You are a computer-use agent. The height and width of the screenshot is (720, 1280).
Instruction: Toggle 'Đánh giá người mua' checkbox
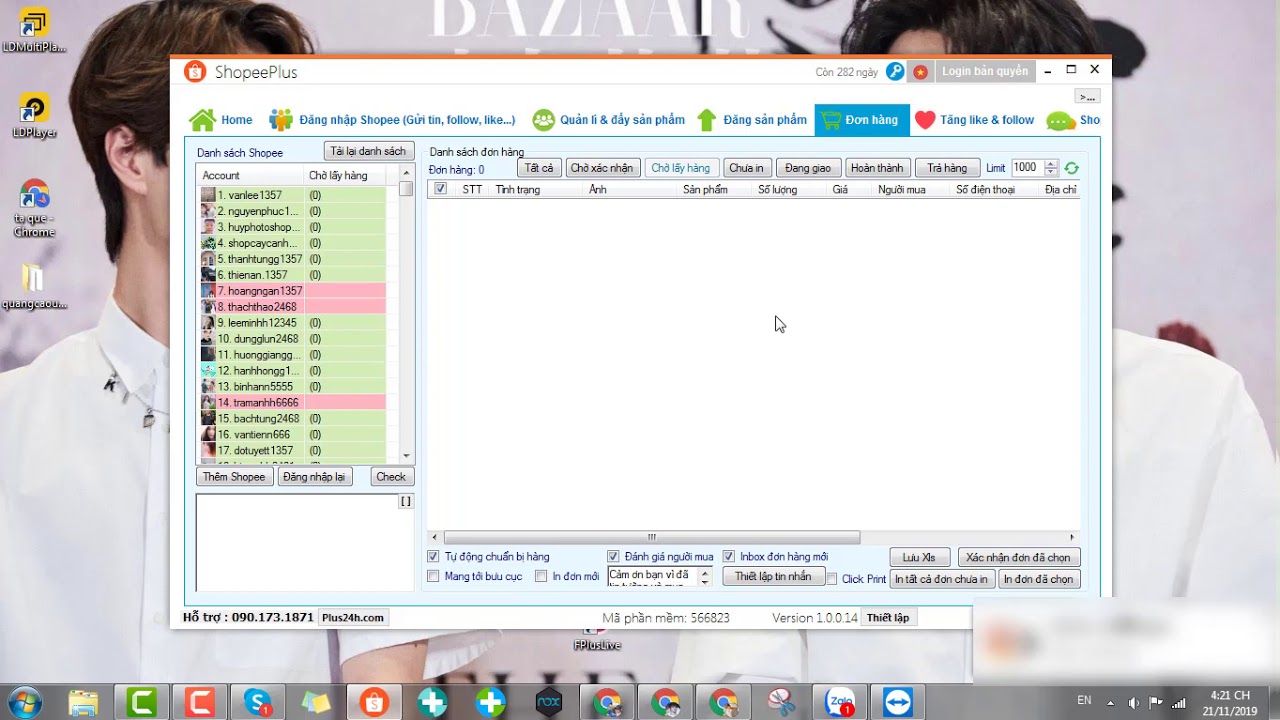(613, 557)
